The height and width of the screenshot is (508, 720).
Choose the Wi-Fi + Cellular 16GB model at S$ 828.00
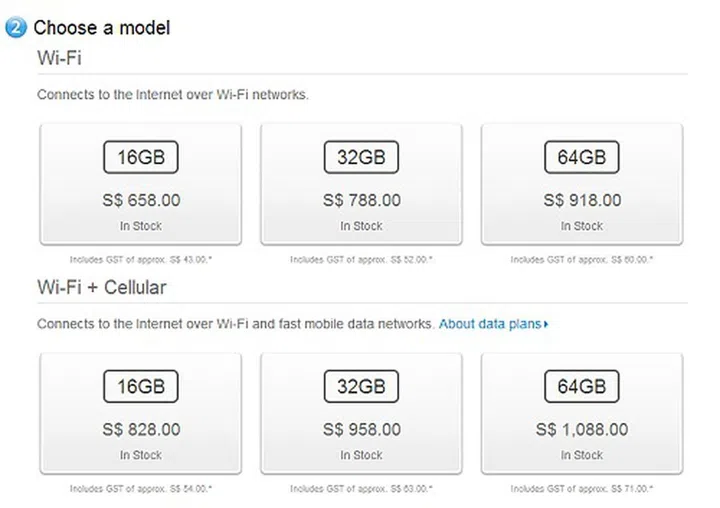click(141, 413)
